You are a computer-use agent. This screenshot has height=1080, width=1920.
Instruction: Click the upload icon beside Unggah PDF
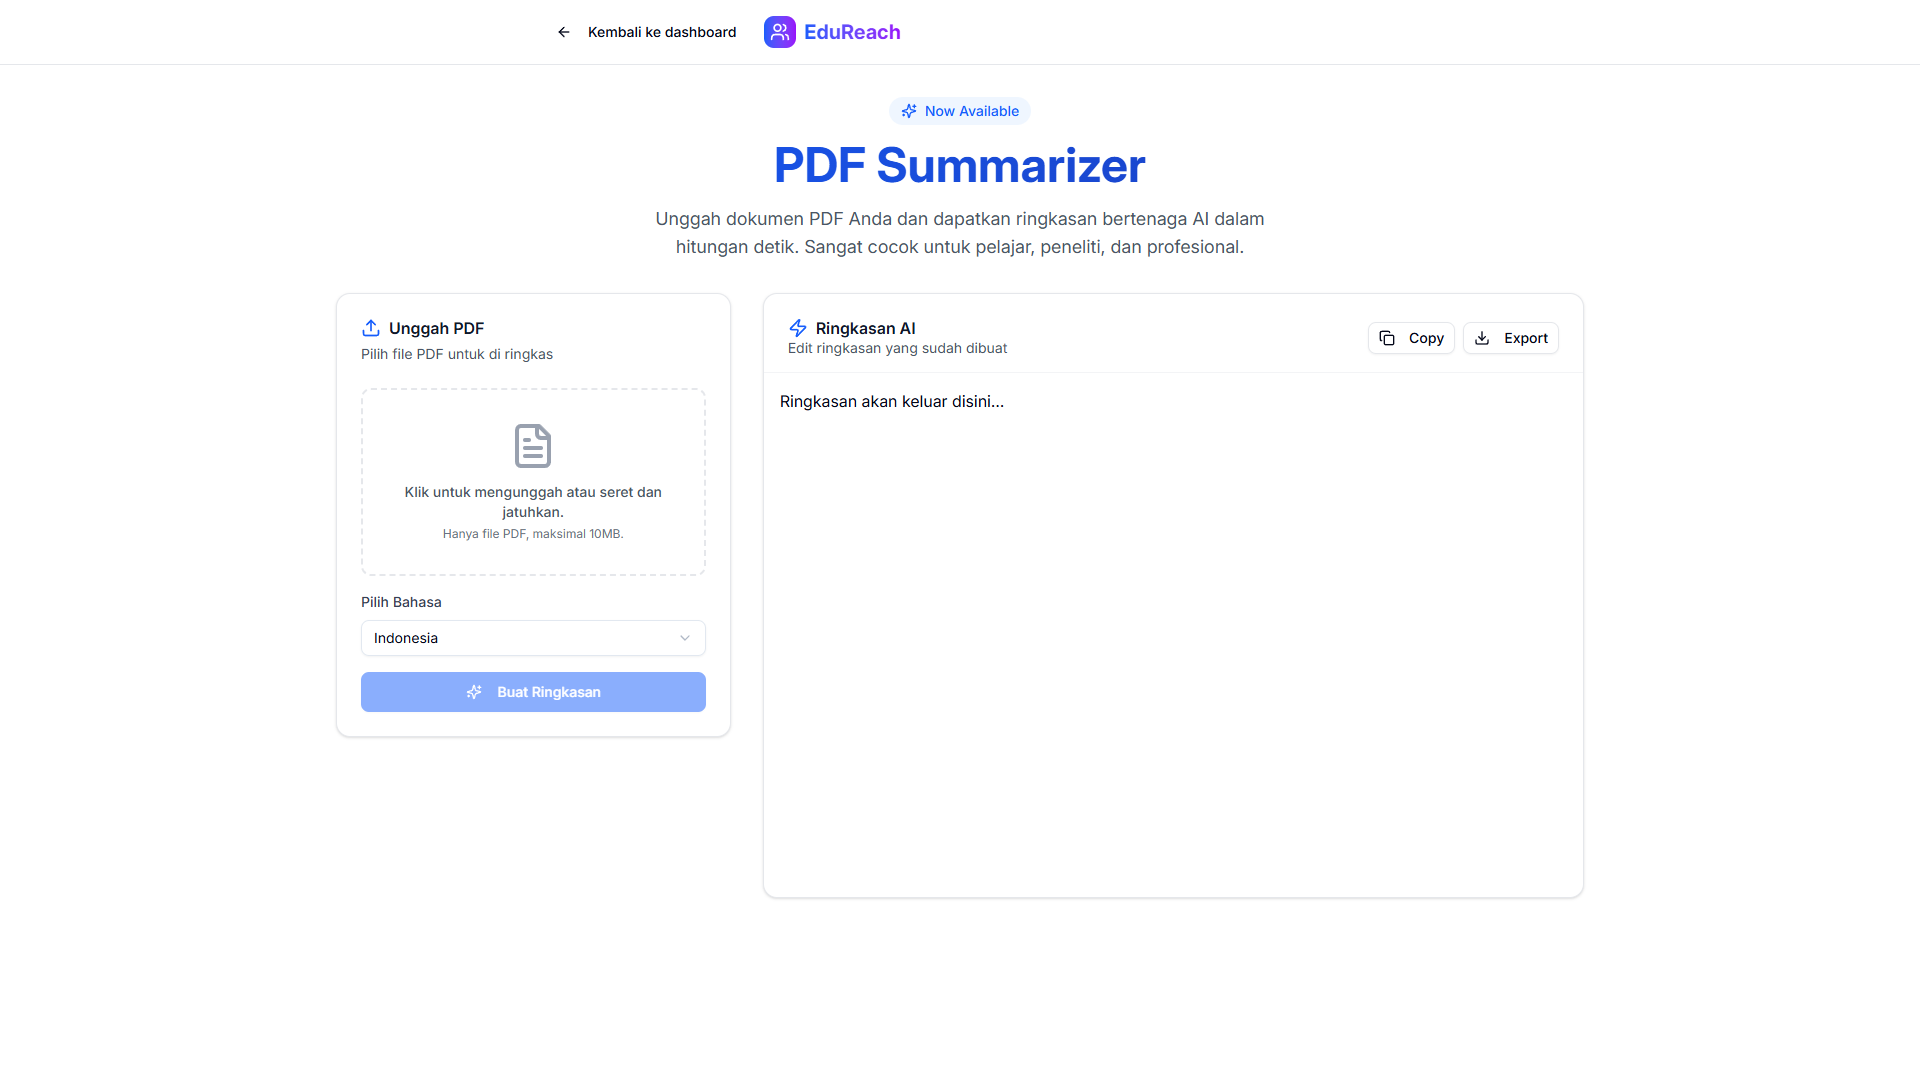pyautogui.click(x=371, y=328)
